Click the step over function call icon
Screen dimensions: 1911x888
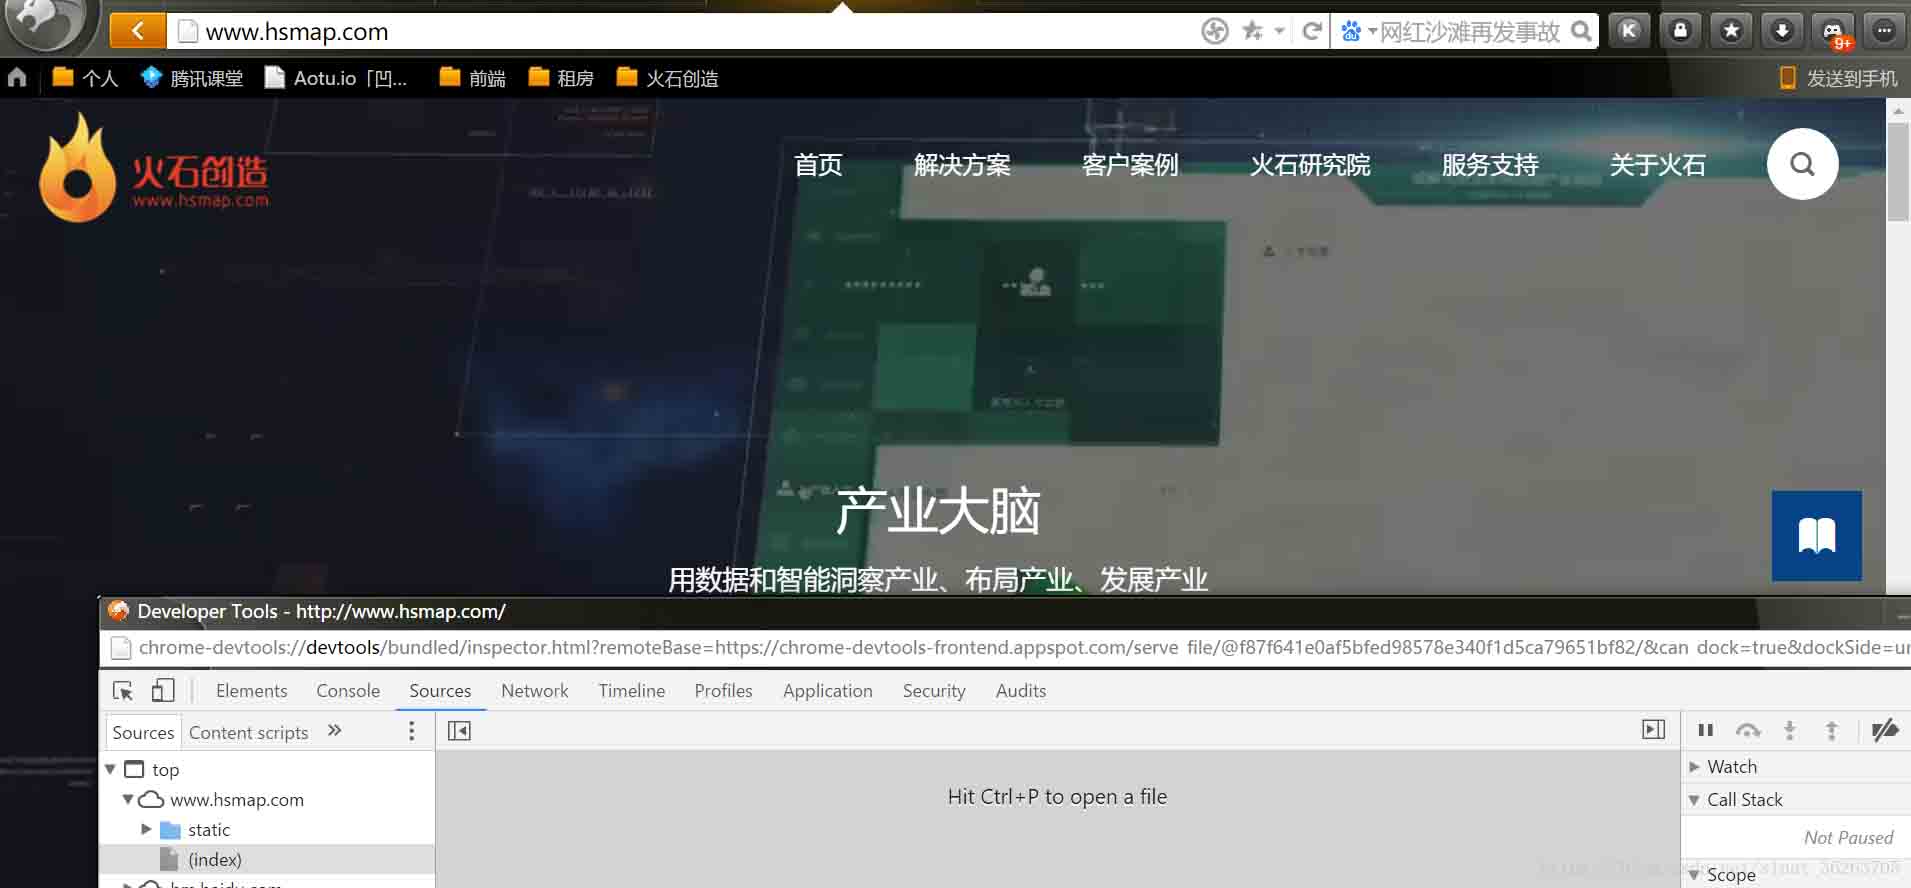click(x=1748, y=731)
